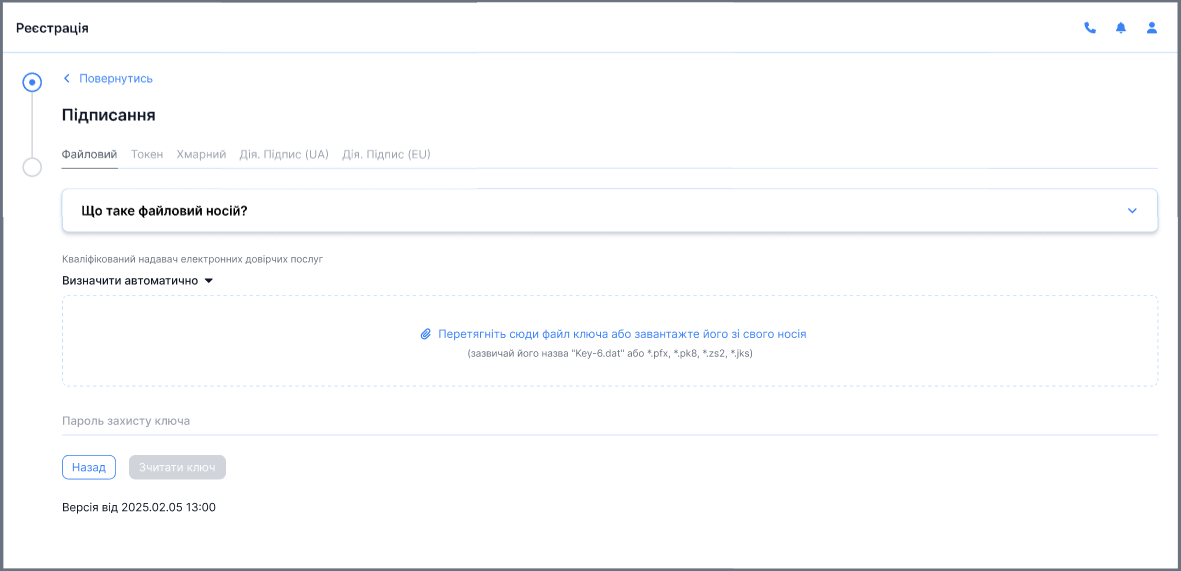Expand the Що таке файловий носій? chevron
The width and height of the screenshot is (1181, 571).
click(x=1132, y=211)
